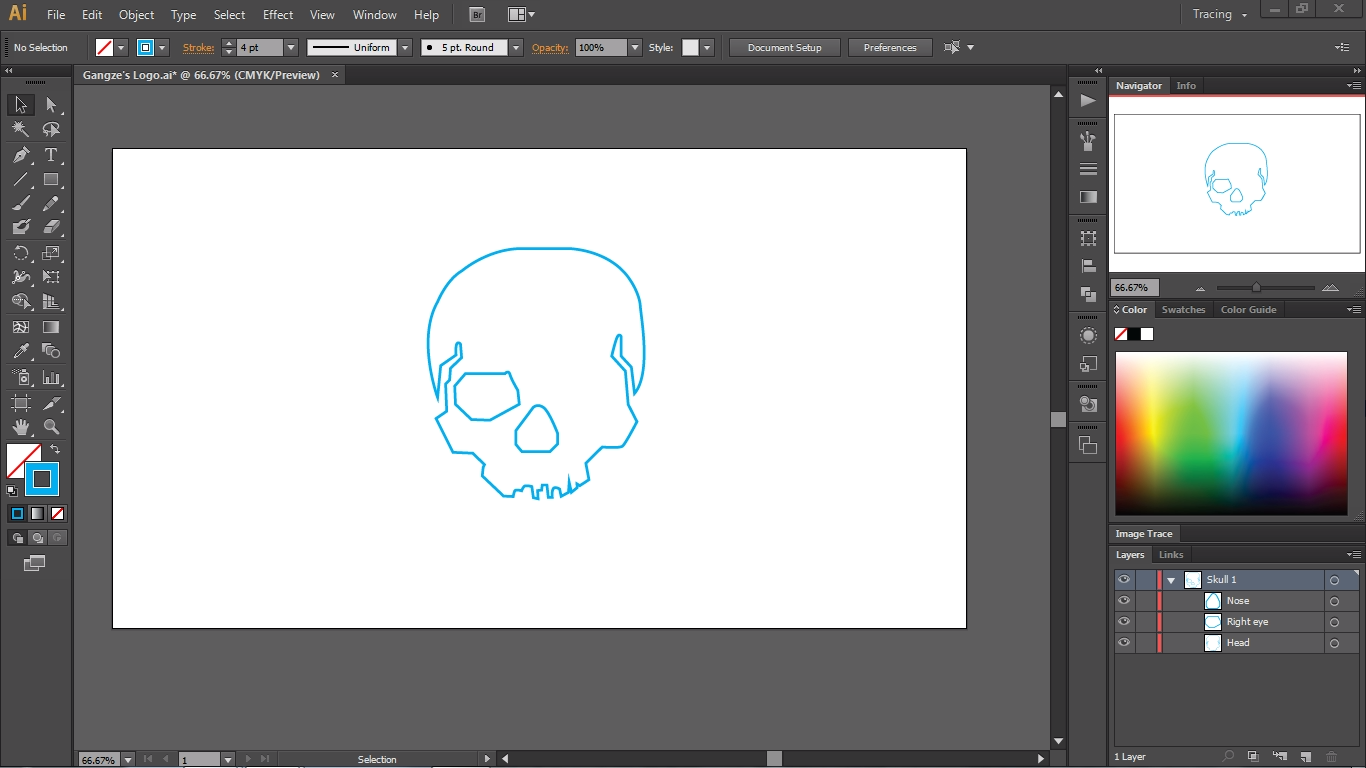Select the Pen tool
Viewport: 1366px width, 768px height.
[21, 155]
